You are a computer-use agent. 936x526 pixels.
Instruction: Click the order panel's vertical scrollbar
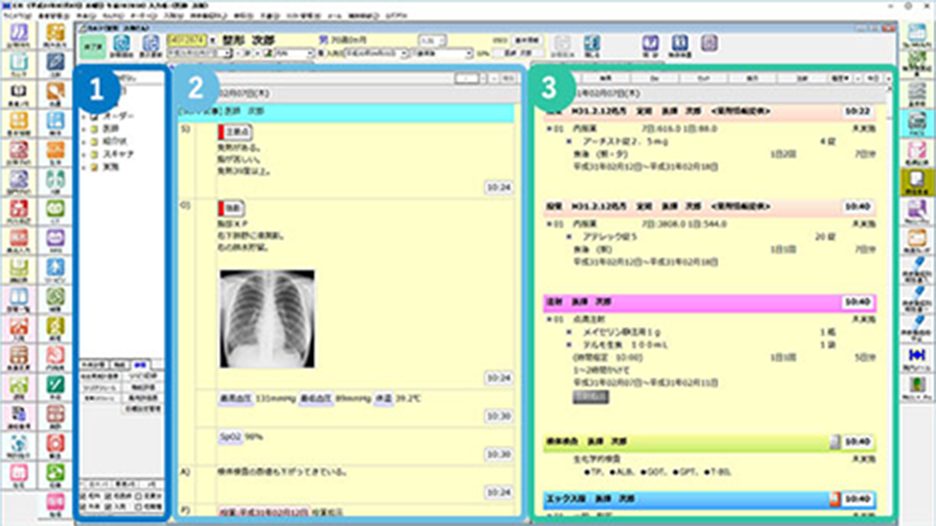(888, 299)
